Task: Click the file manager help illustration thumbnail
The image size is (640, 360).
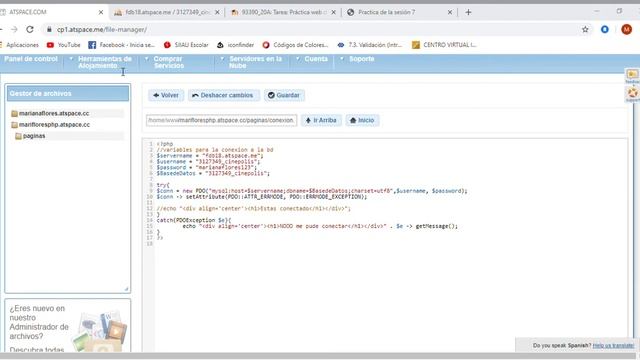Action: (100, 331)
